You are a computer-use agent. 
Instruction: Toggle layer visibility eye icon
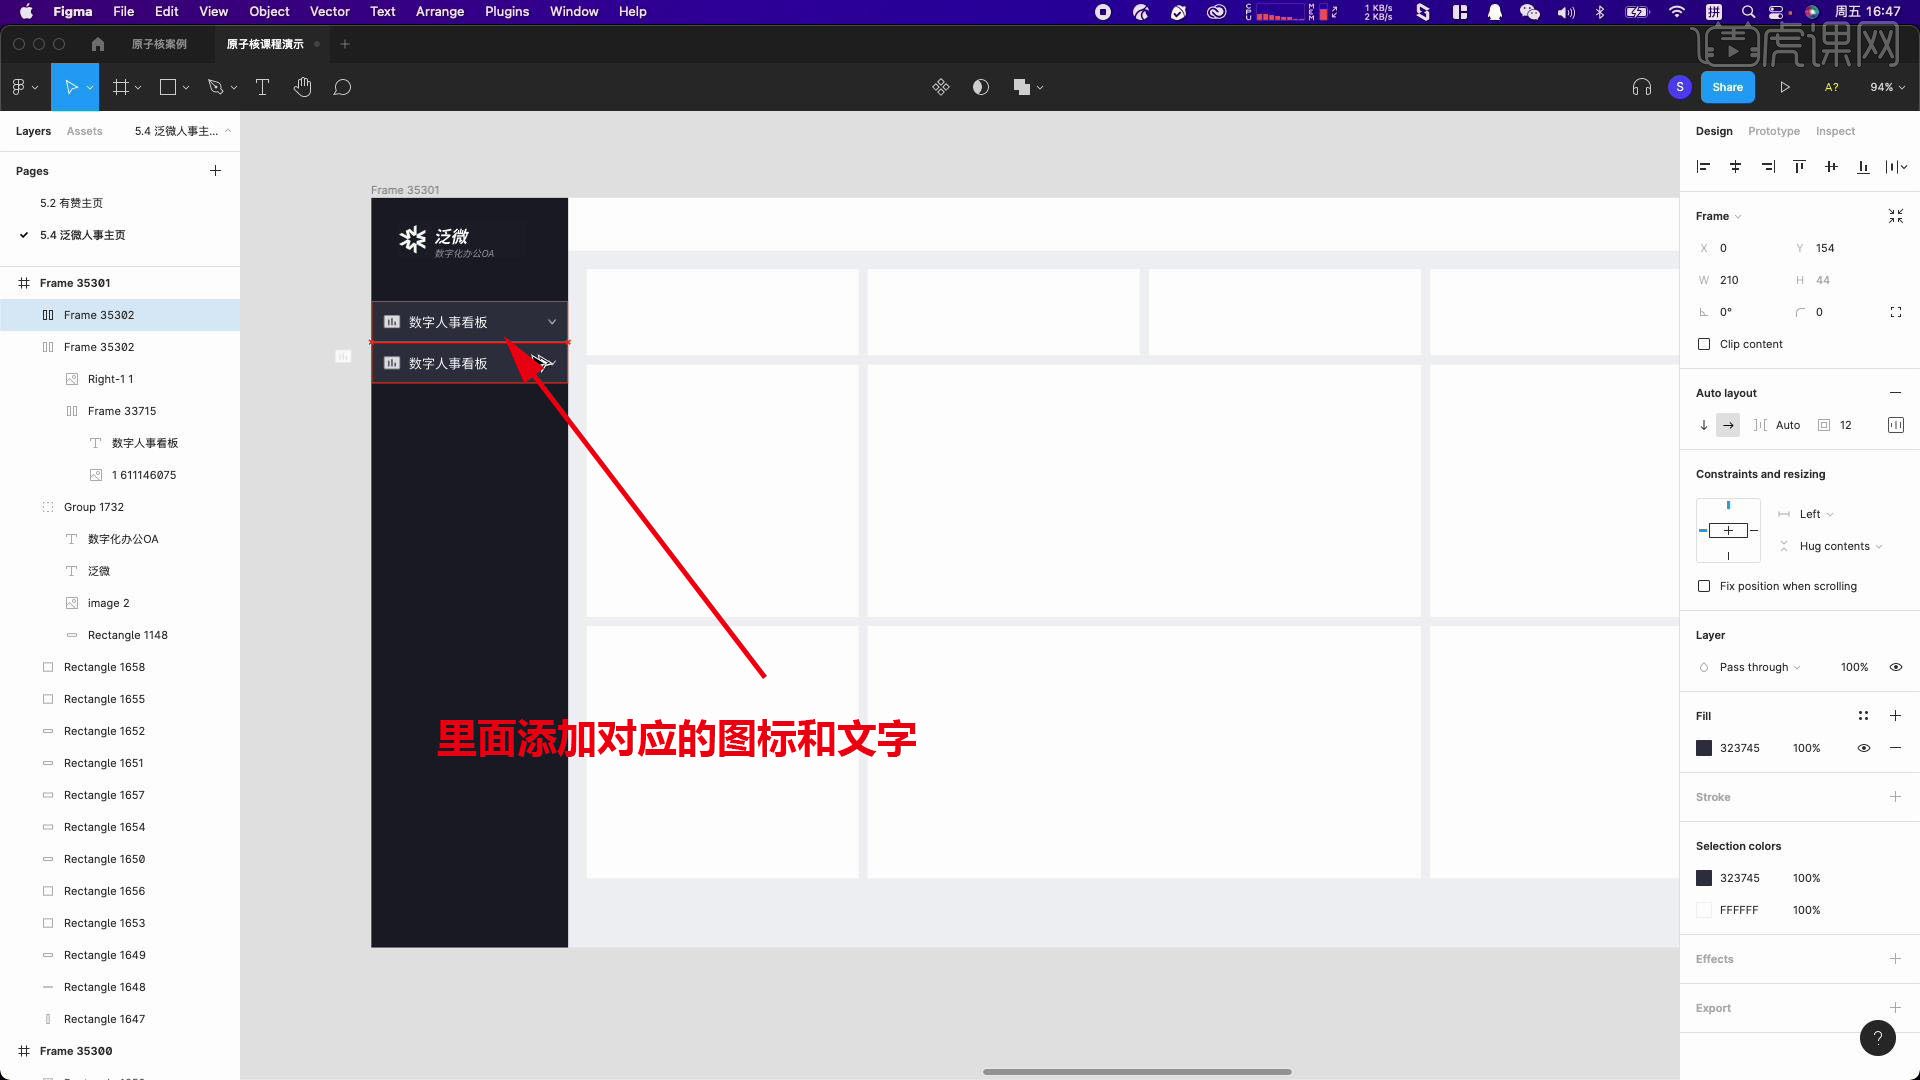1895,667
